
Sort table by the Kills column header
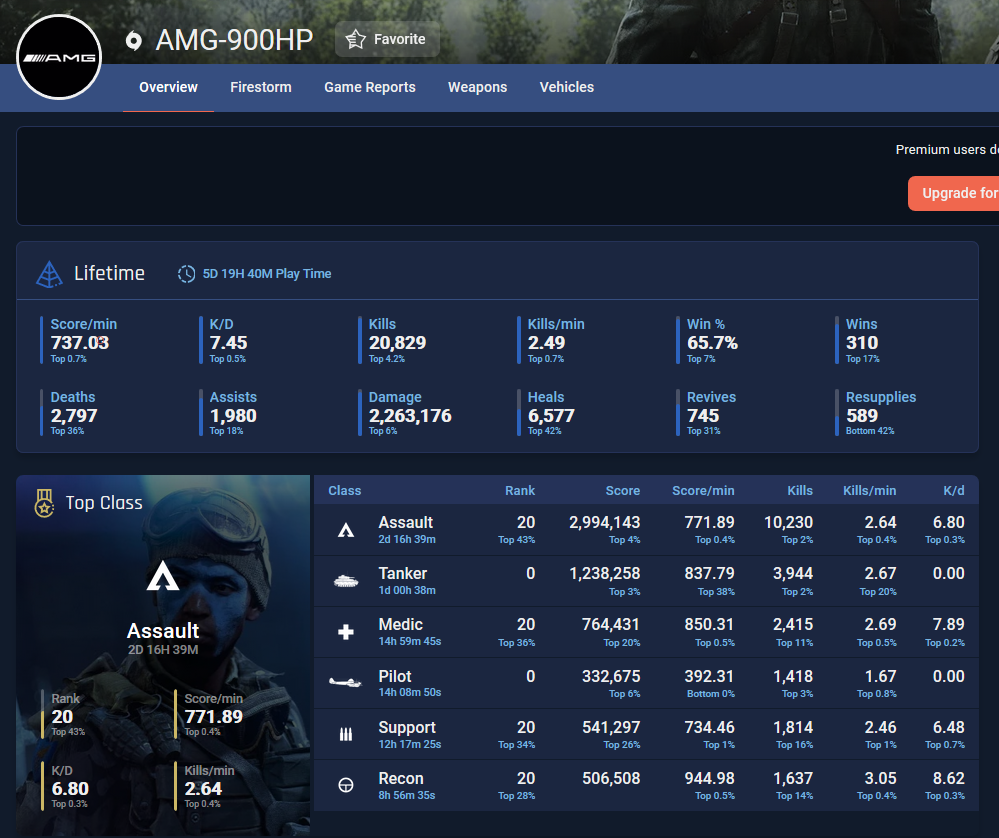coord(800,491)
